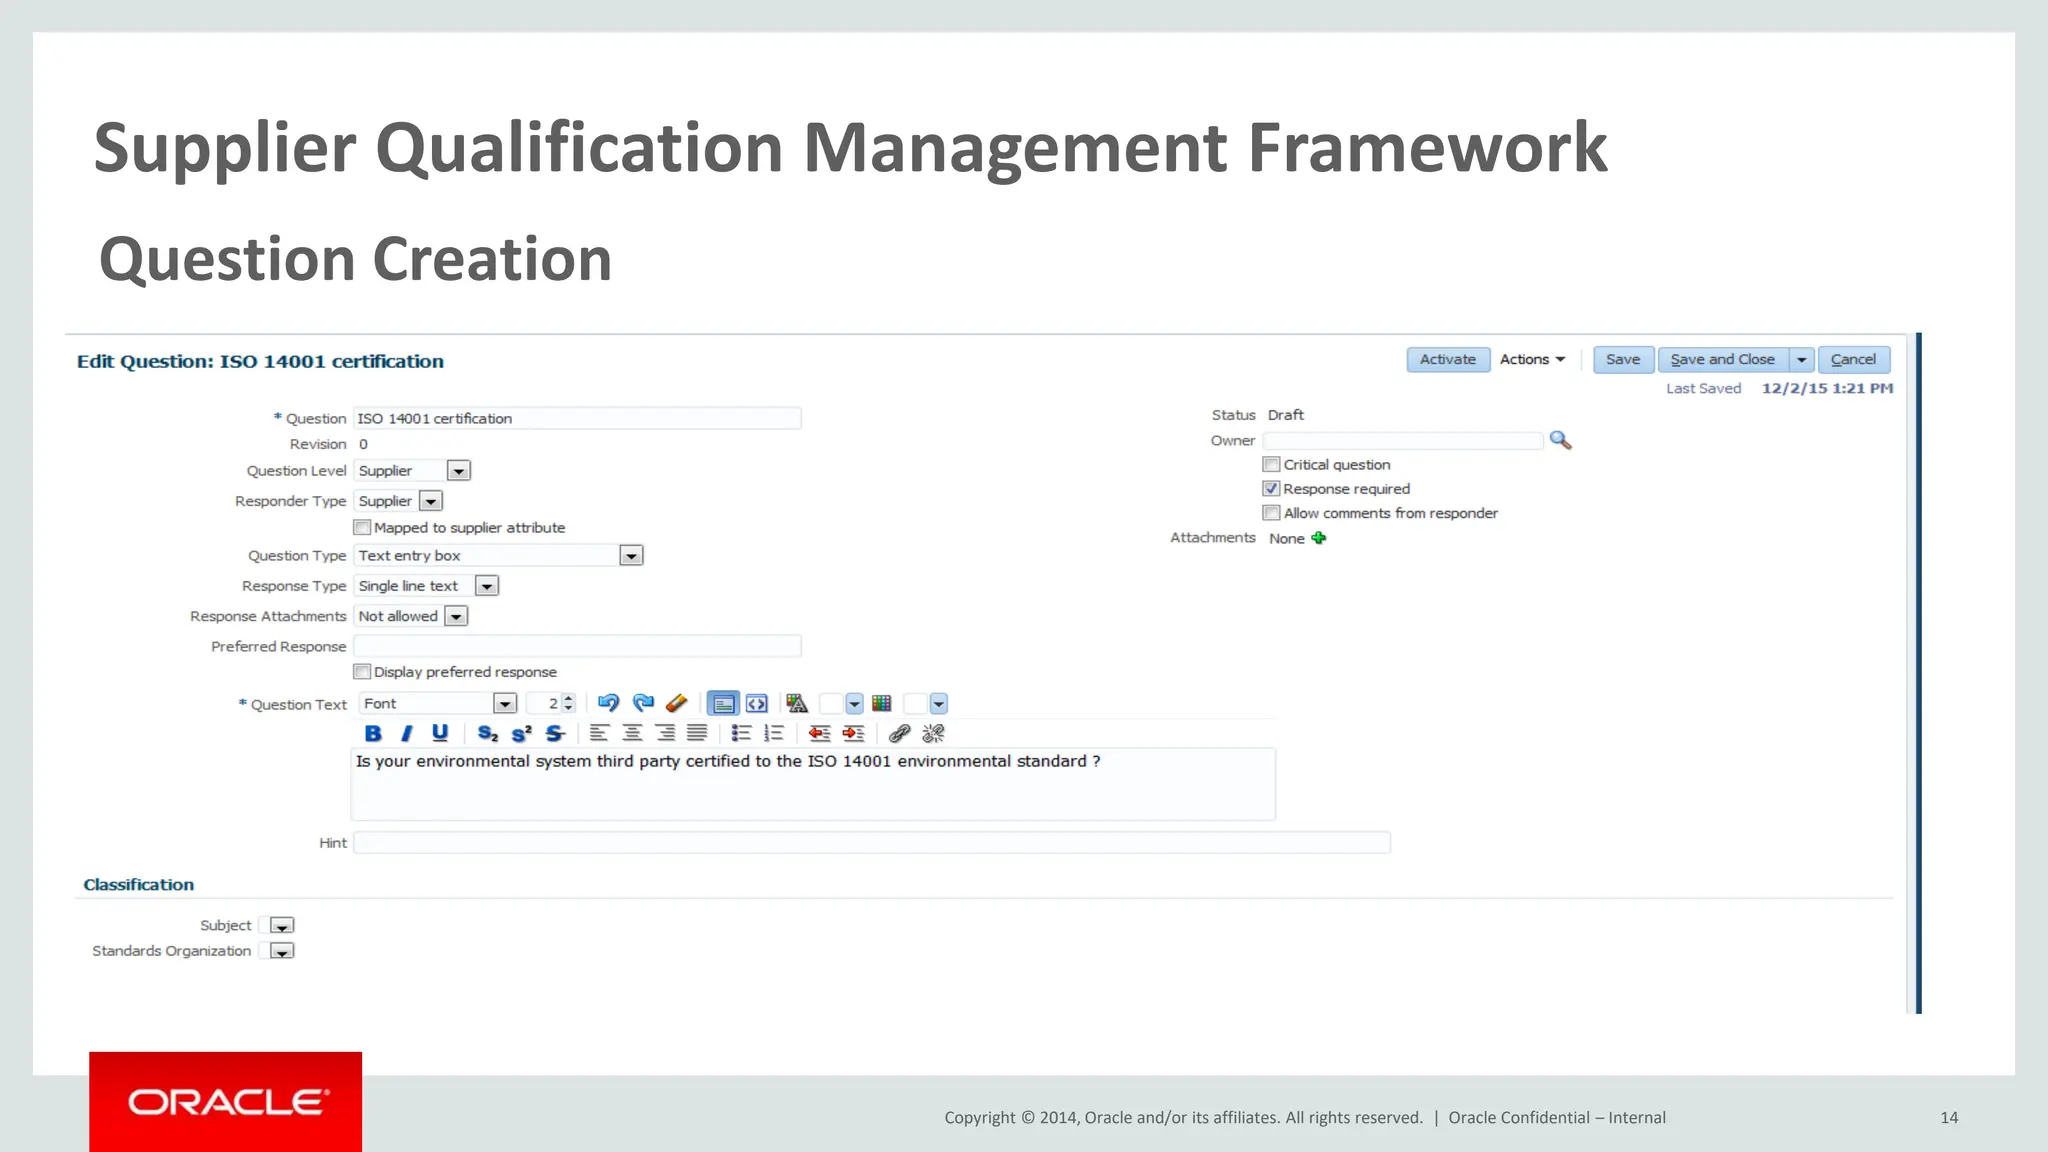Uncheck Response required
This screenshot has width=2048, height=1152.
1272,488
